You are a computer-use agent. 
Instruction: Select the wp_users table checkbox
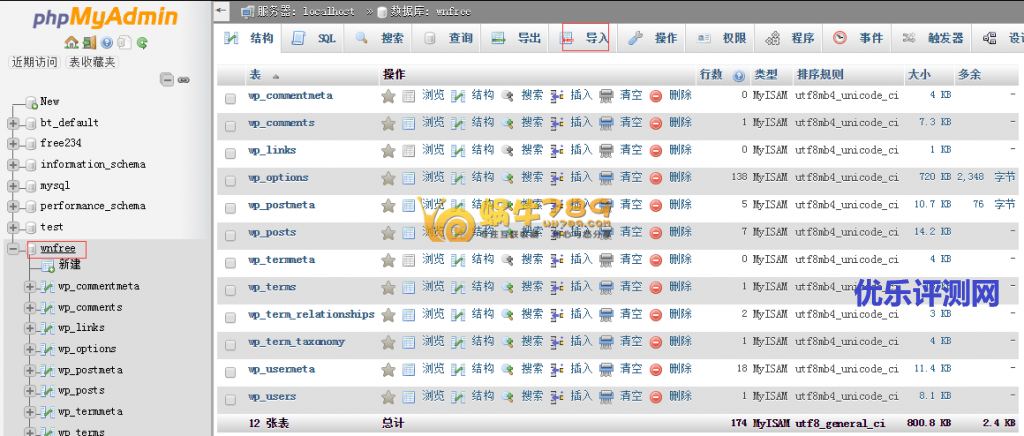(x=231, y=398)
